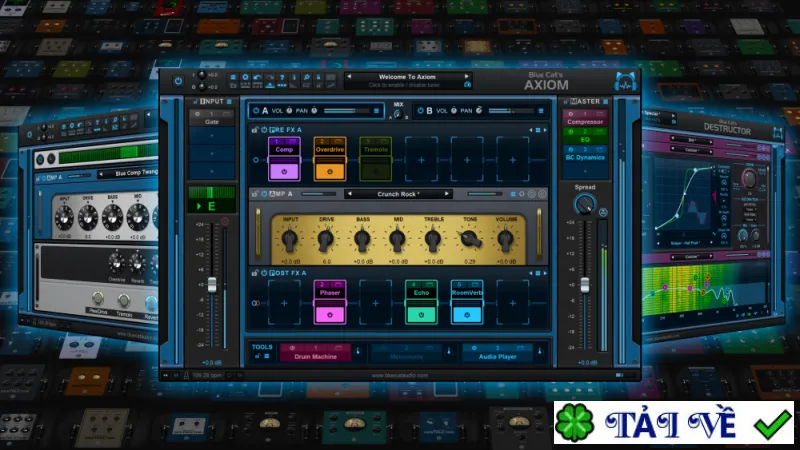Viewport: 800px width, 450px height.
Task: Click the amp VOLUME knob
Action: coord(506,240)
